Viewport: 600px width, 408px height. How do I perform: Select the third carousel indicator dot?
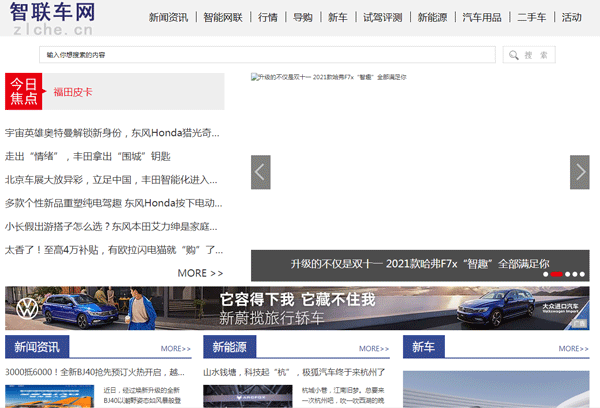(x=567, y=274)
